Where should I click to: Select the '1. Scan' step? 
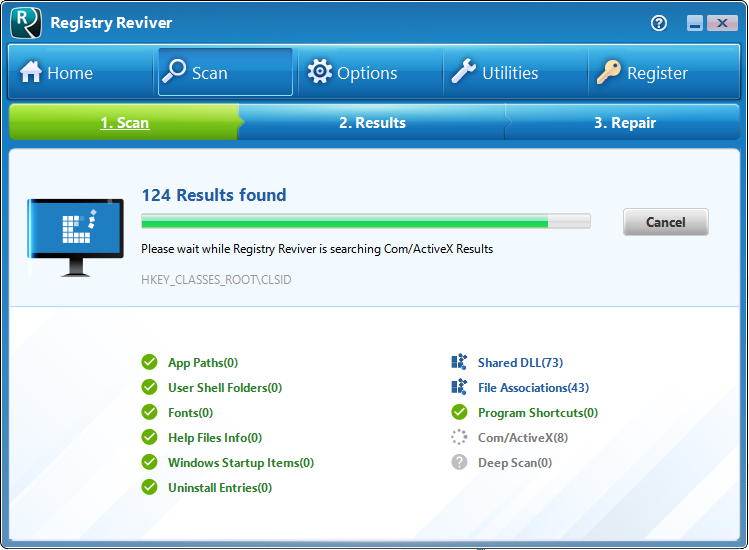[x=125, y=123]
